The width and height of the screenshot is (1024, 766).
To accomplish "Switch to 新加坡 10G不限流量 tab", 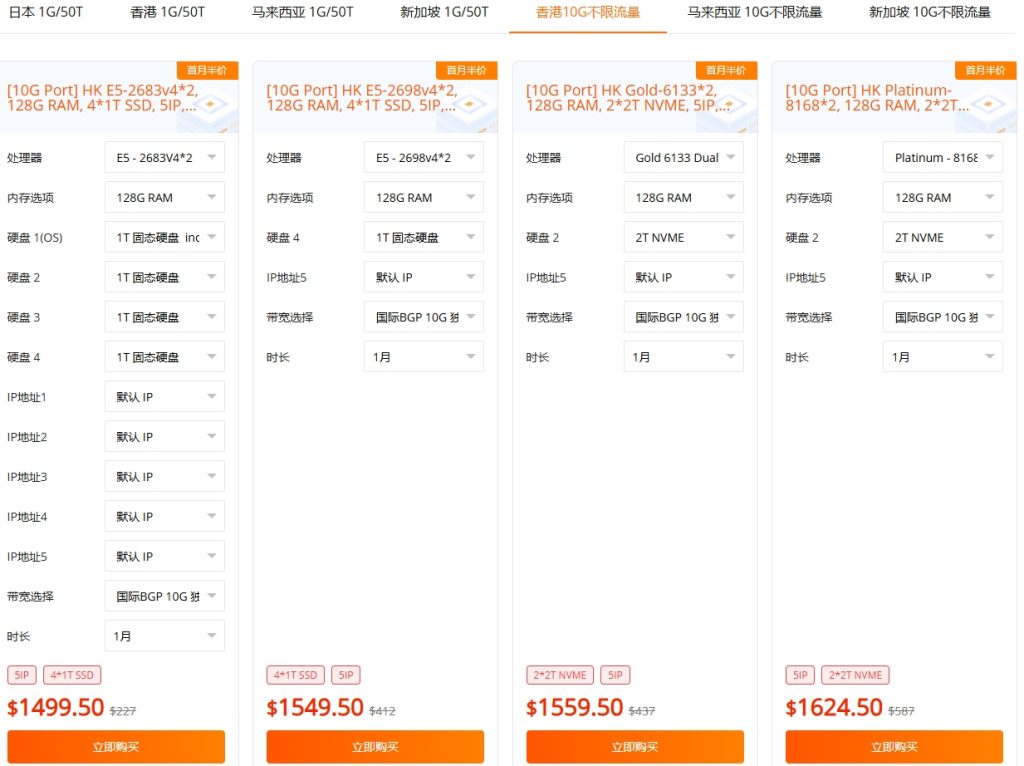I will (x=929, y=13).
